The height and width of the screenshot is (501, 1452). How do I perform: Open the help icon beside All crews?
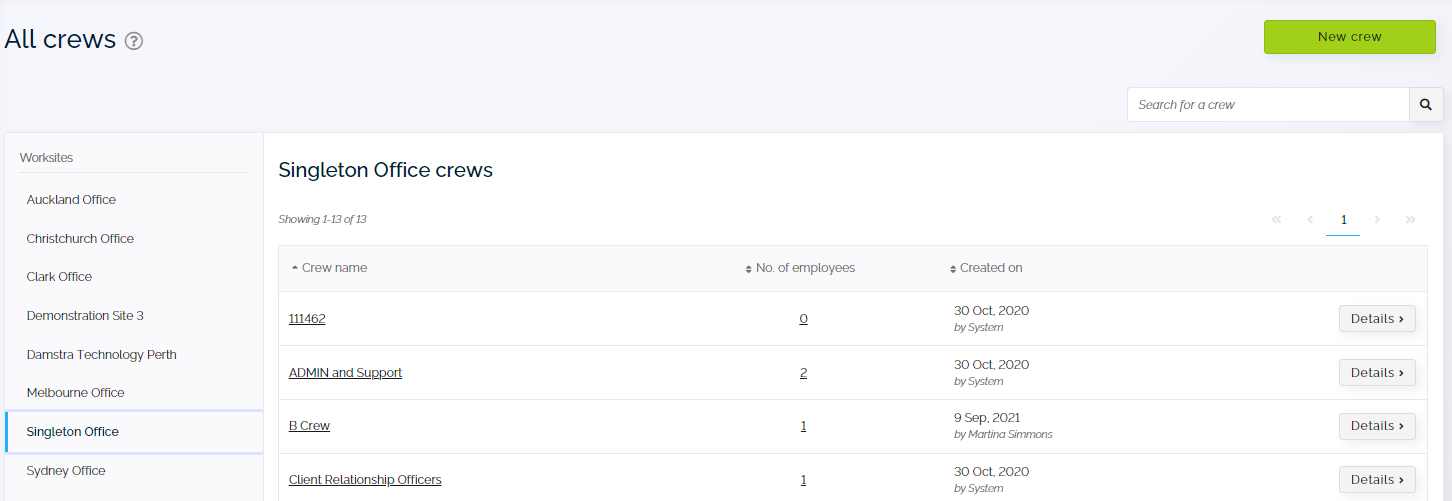click(x=134, y=41)
